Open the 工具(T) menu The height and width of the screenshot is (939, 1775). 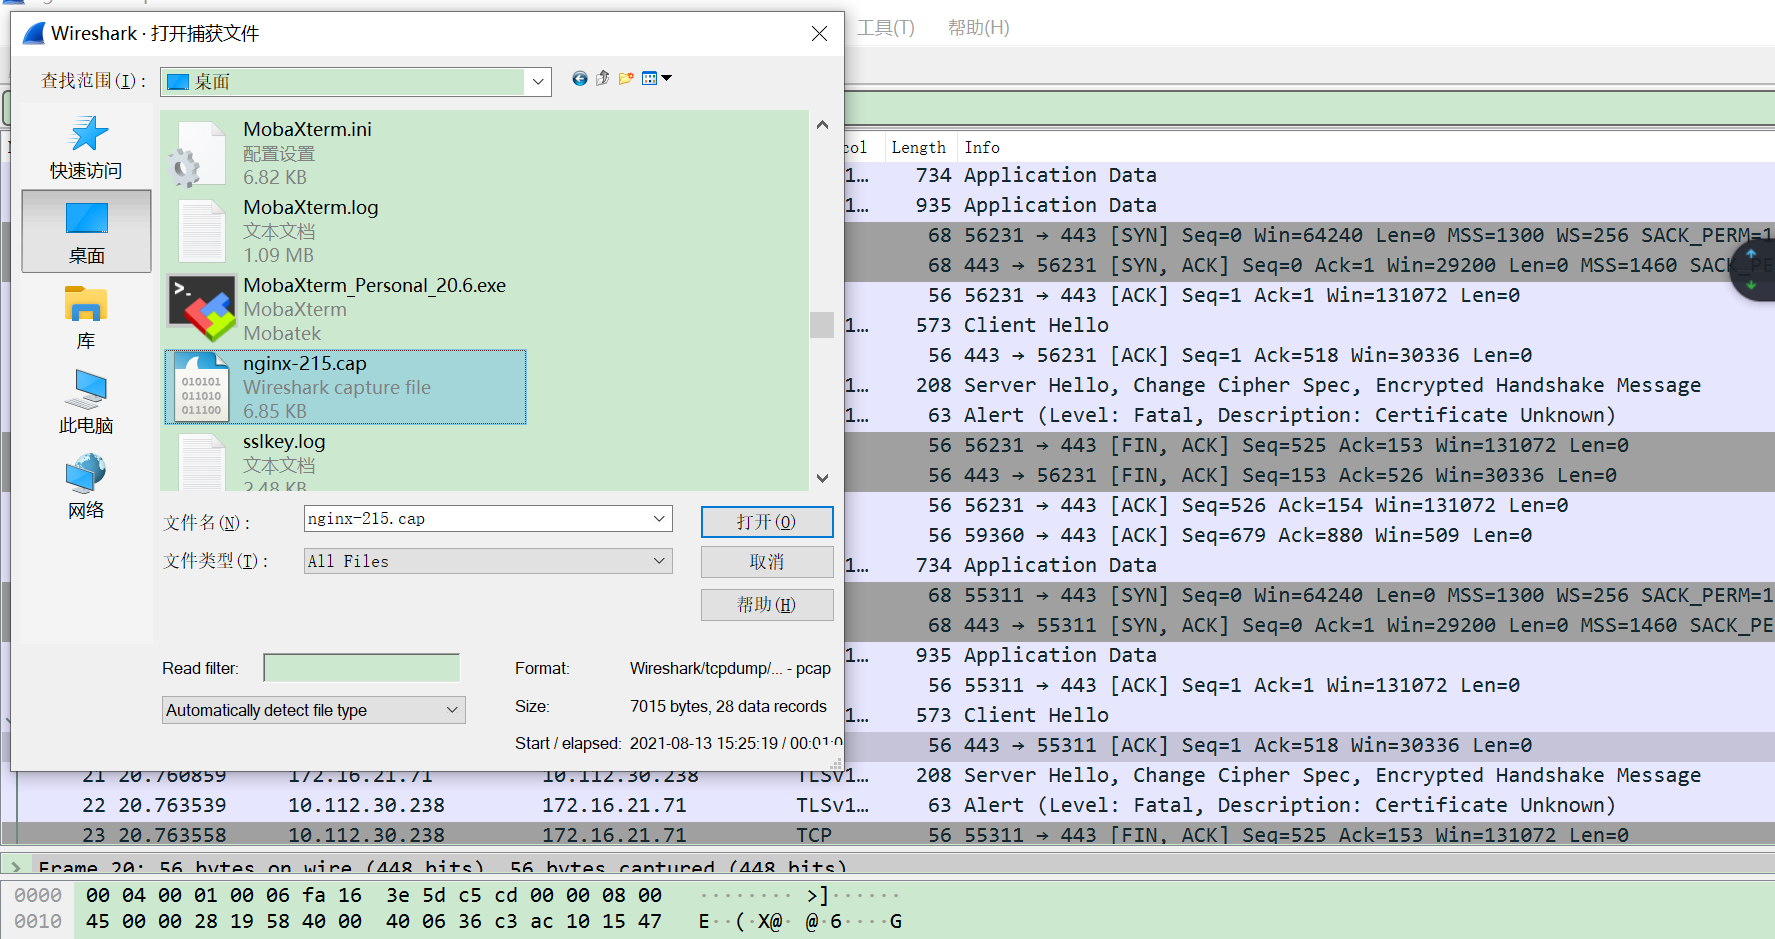click(886, 27)
